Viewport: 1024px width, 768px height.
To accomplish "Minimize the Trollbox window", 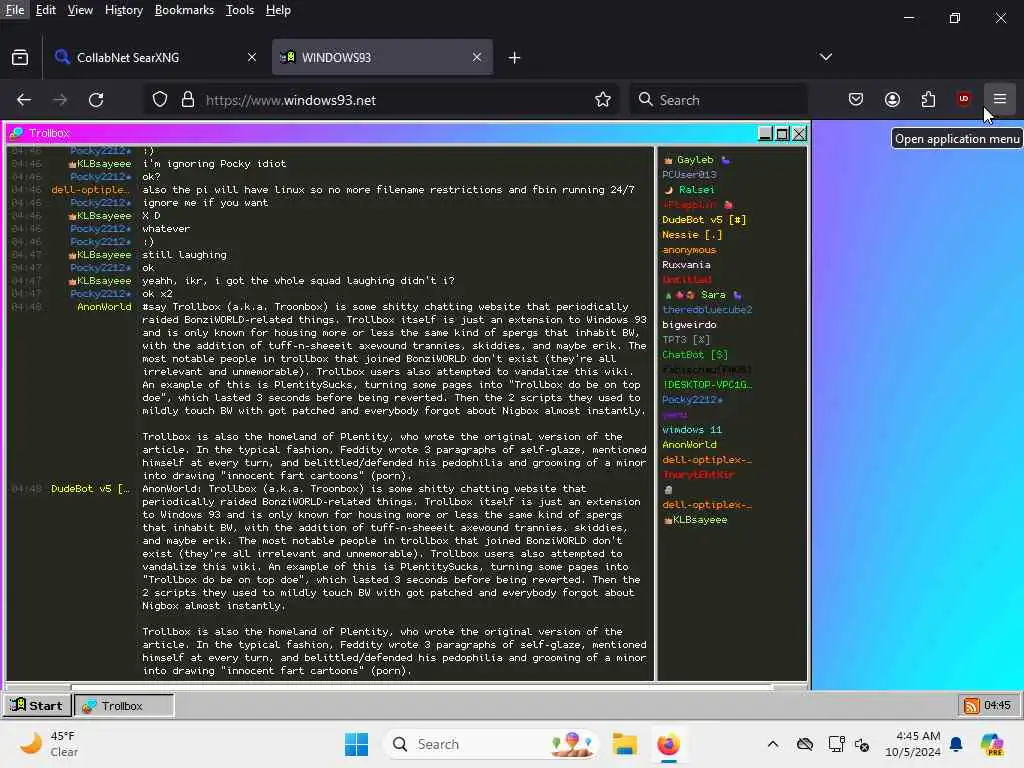I will [765, 133].
